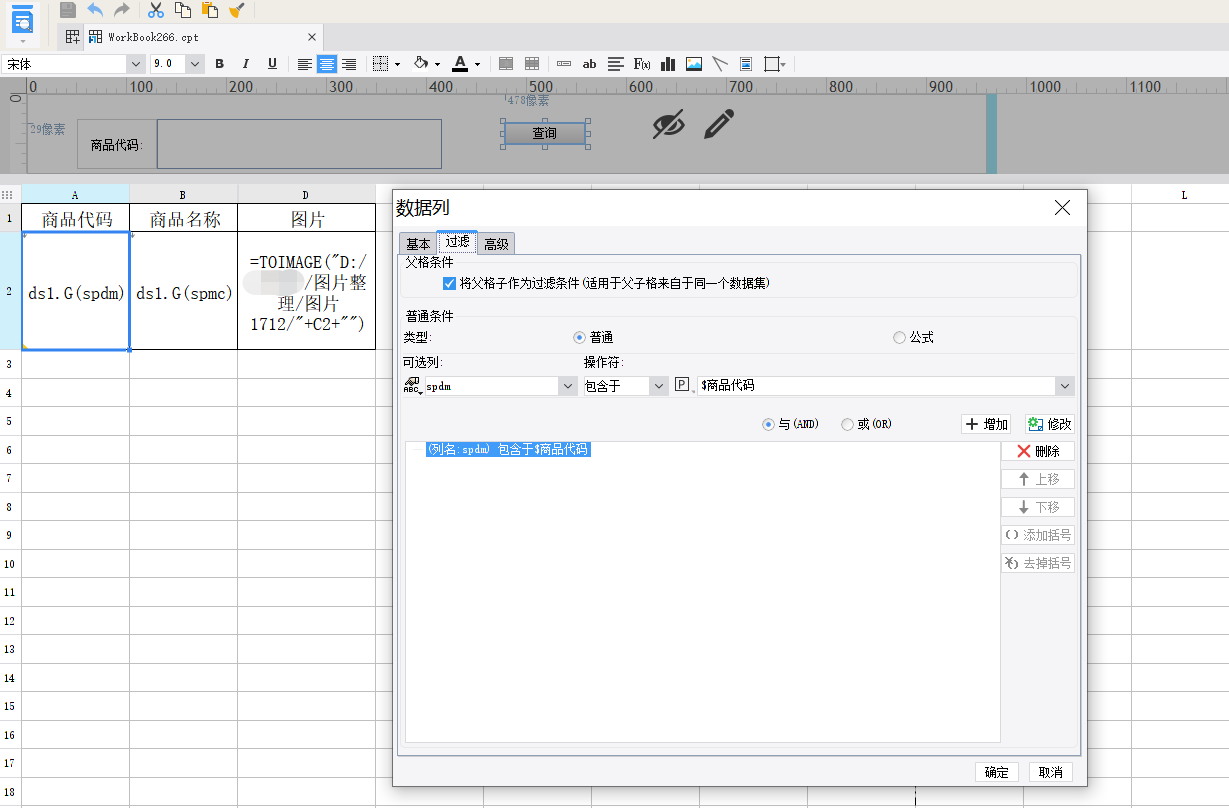
Task: Select the 公式 condition type radio
Action: [899, 338]
